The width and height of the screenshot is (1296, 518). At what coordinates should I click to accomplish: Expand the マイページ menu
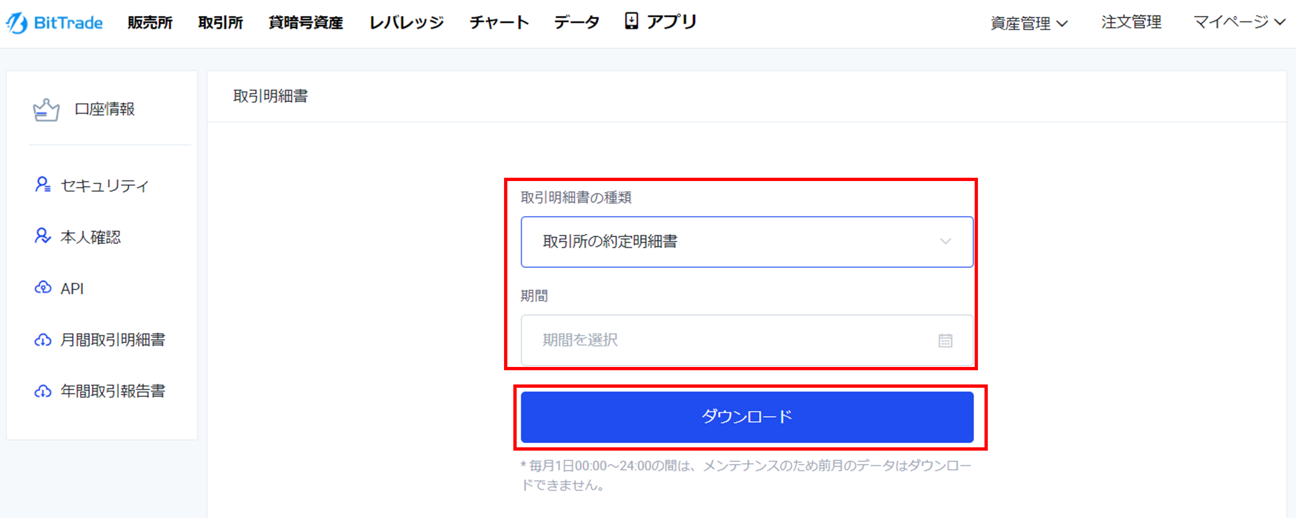pos(1239,22)
